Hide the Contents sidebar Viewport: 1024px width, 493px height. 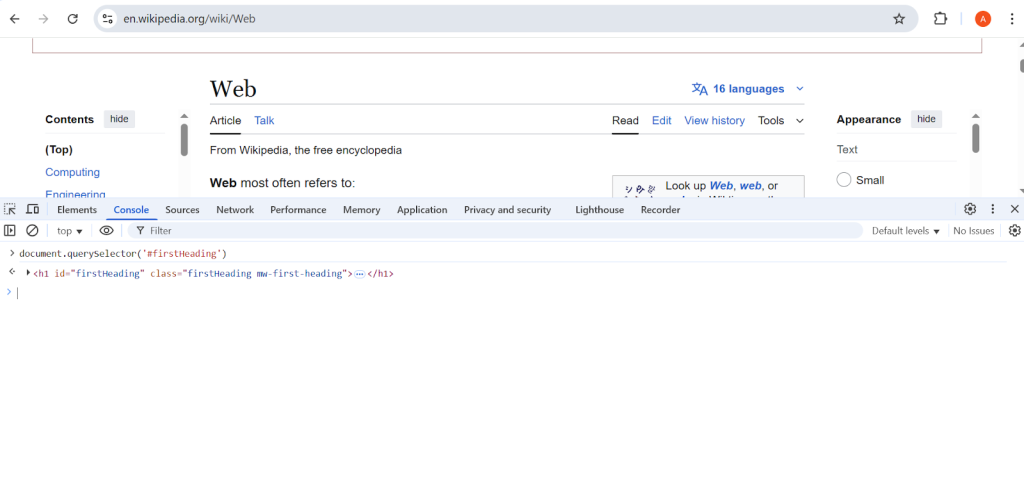click(x=119, y=119)
